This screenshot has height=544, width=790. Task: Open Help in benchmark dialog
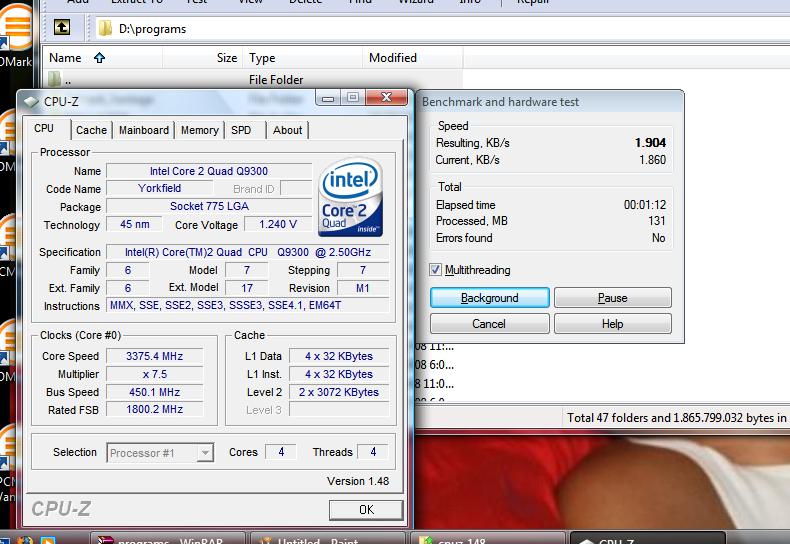point(613,323)
